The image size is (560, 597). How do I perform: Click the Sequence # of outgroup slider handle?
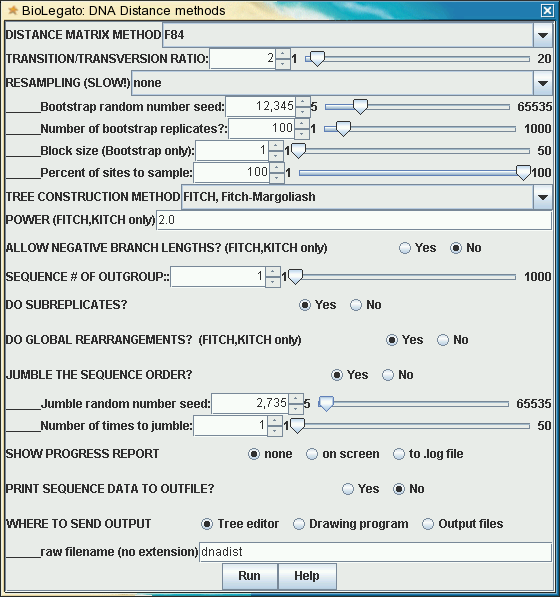pyautogui.click(x=295, y=277)
